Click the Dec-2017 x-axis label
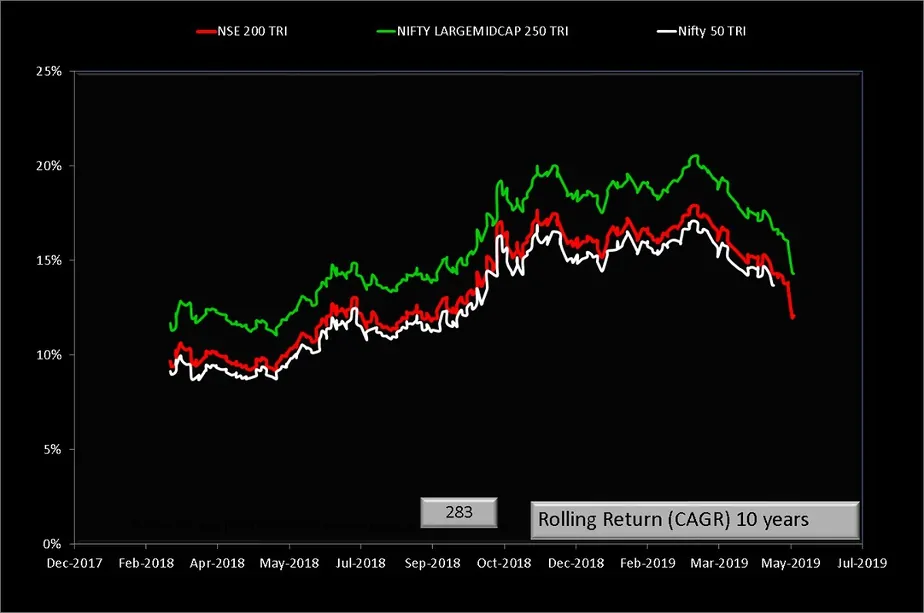924x613 pixels. coord(74,563)
